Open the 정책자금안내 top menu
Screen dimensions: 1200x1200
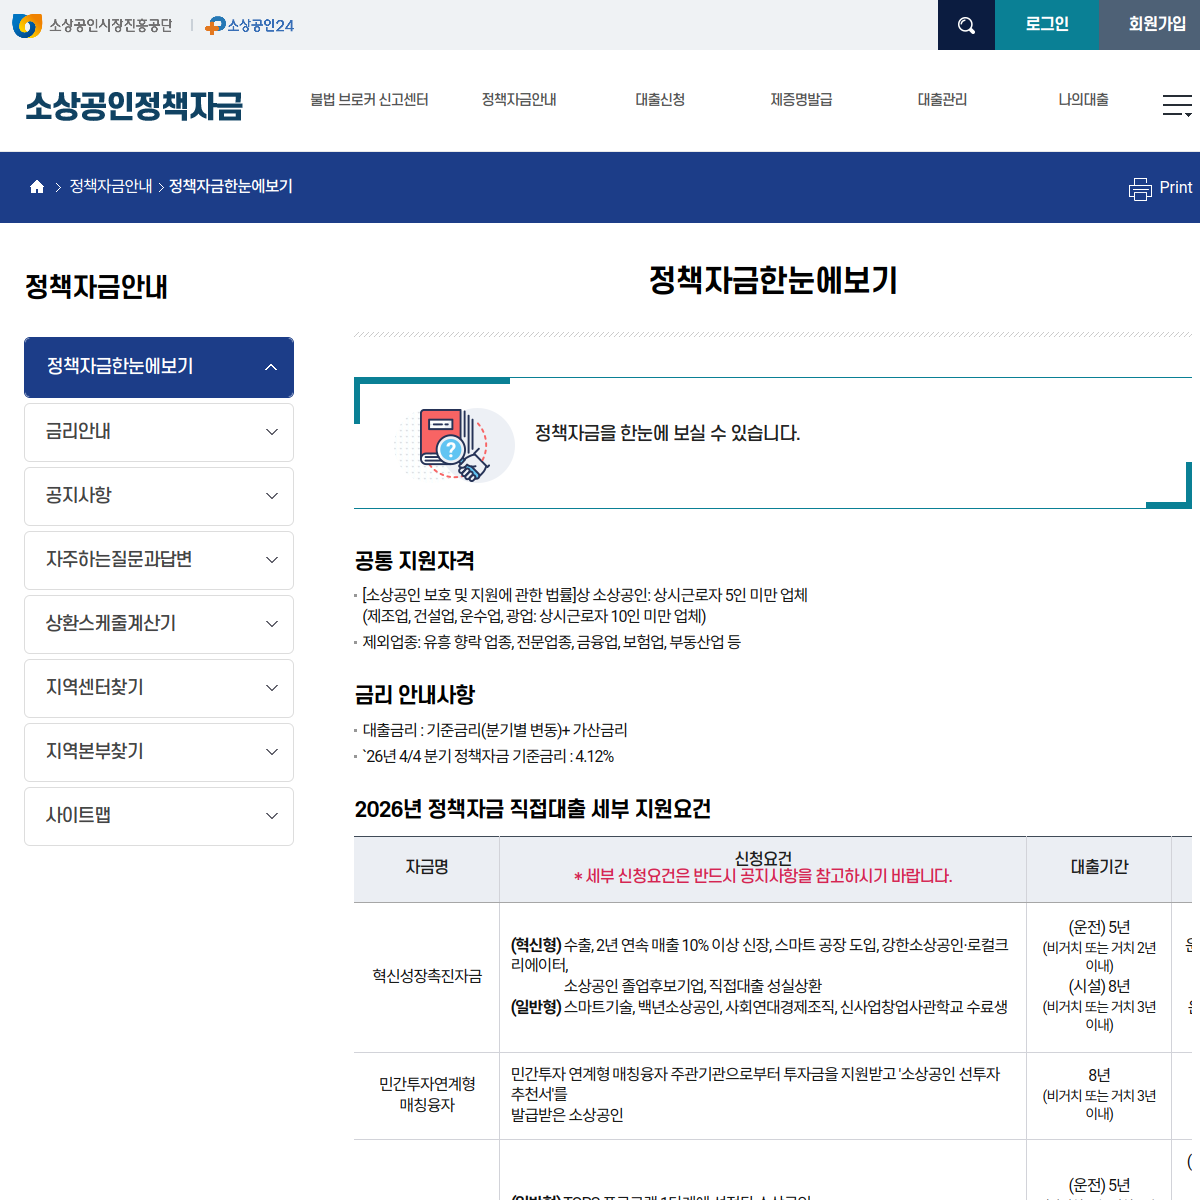click(519, 100)
